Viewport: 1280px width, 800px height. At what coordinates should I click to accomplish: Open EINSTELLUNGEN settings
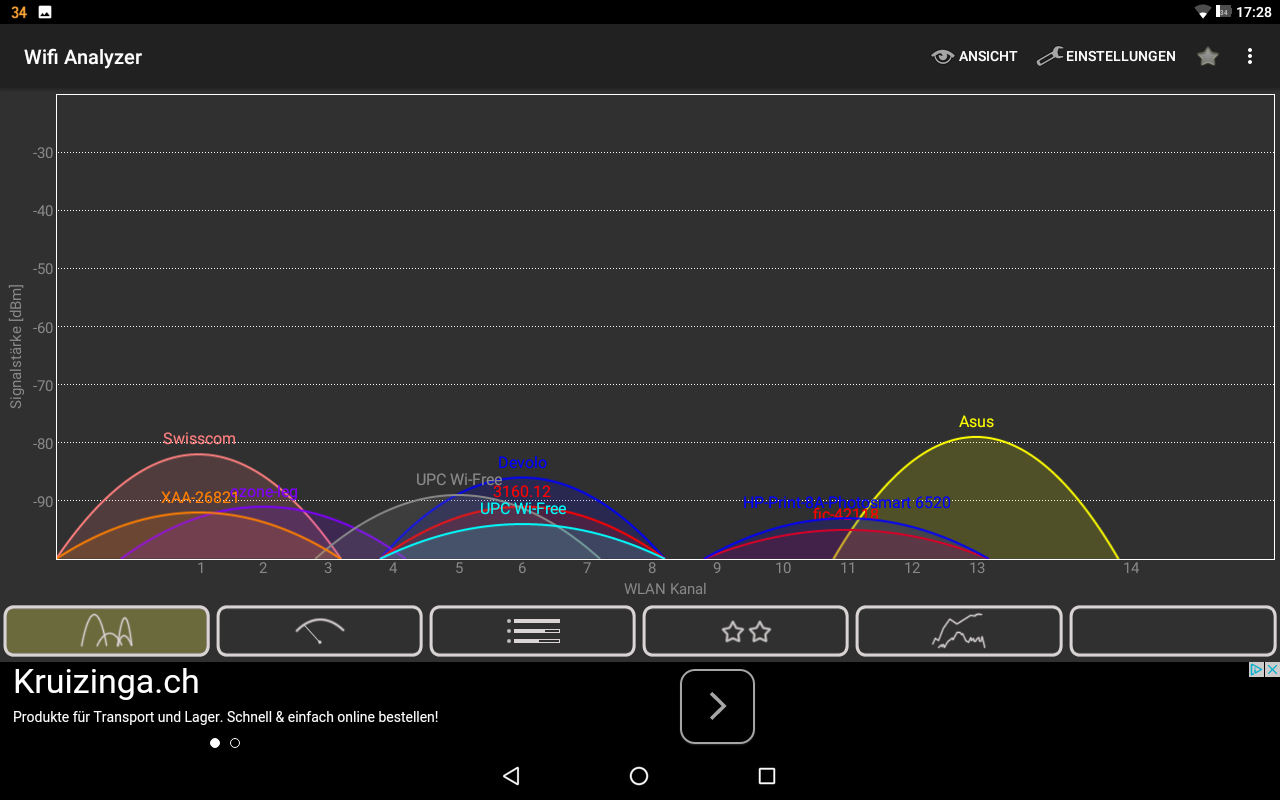pos(1106,57)
